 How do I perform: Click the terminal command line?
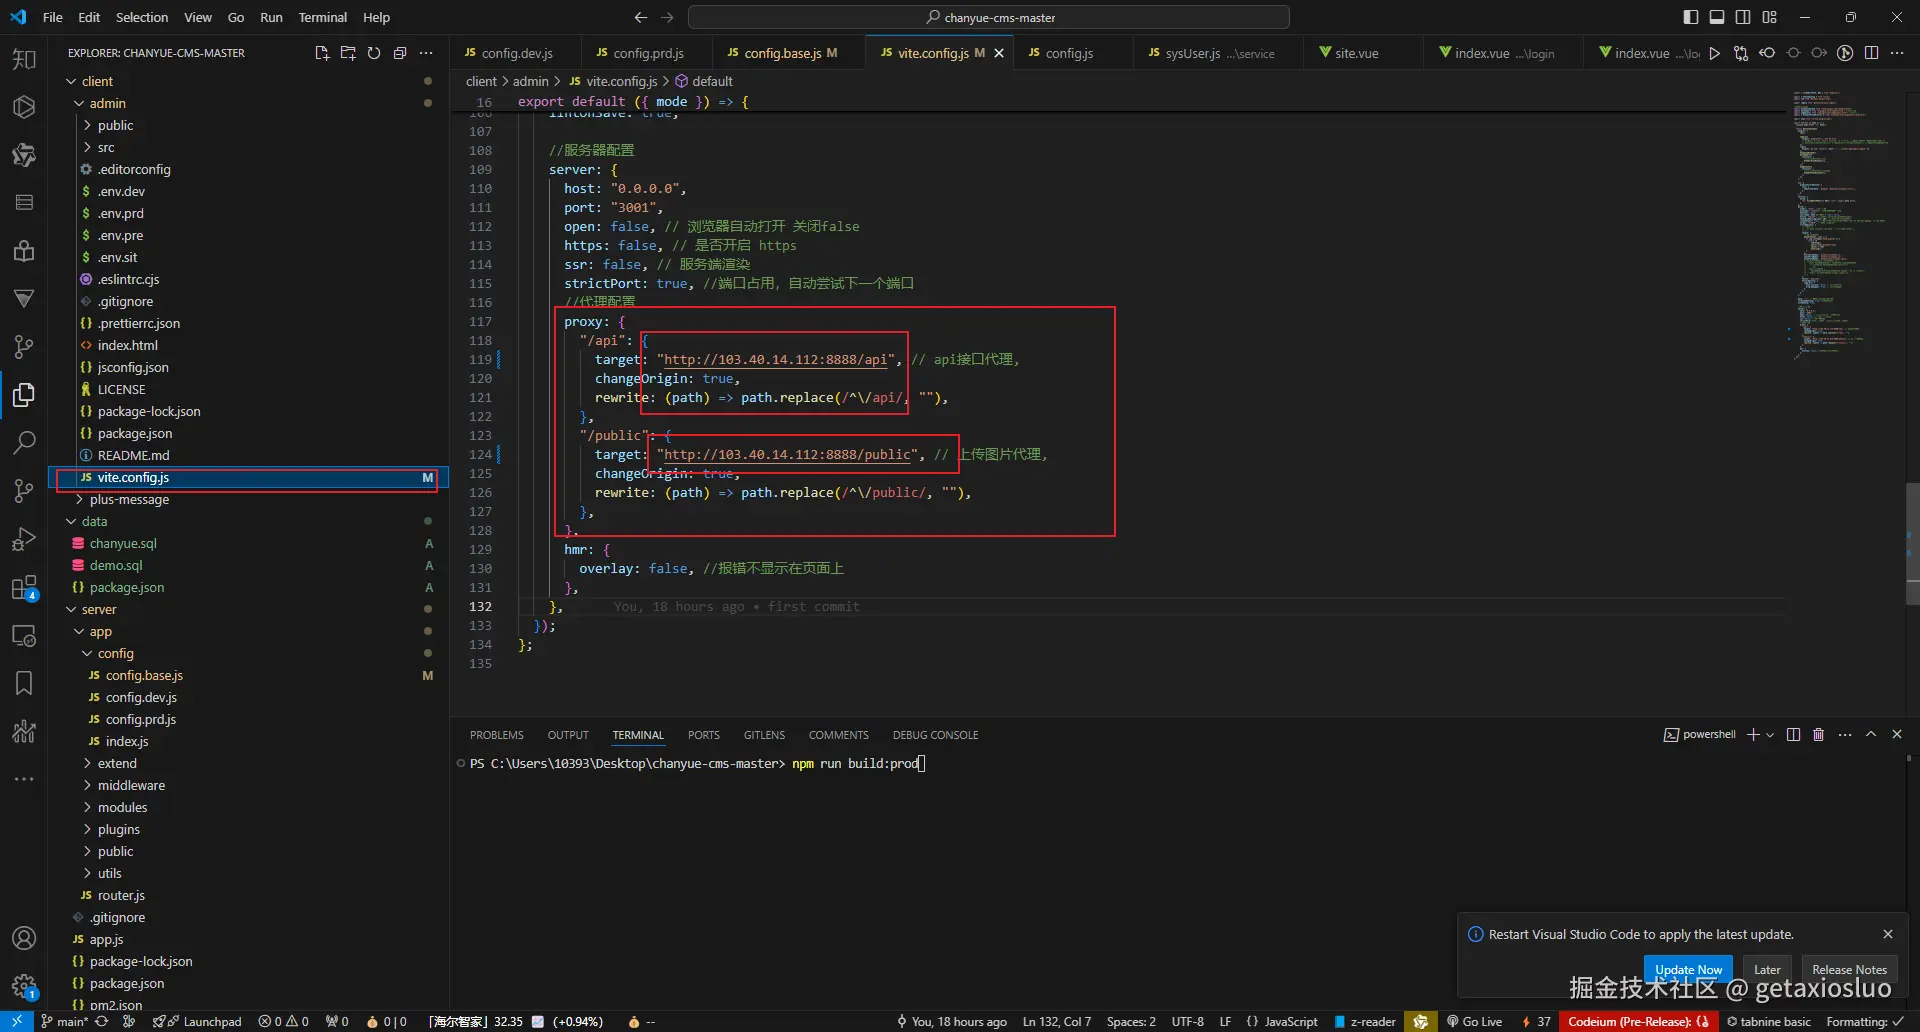coord(699,764)
